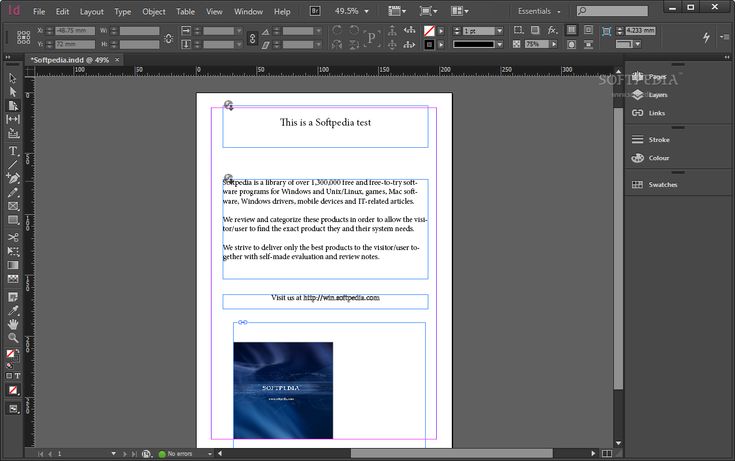Select the Free Transform tool
The height and width of the screenshot is (461, 735).
(x=13, y=251)
